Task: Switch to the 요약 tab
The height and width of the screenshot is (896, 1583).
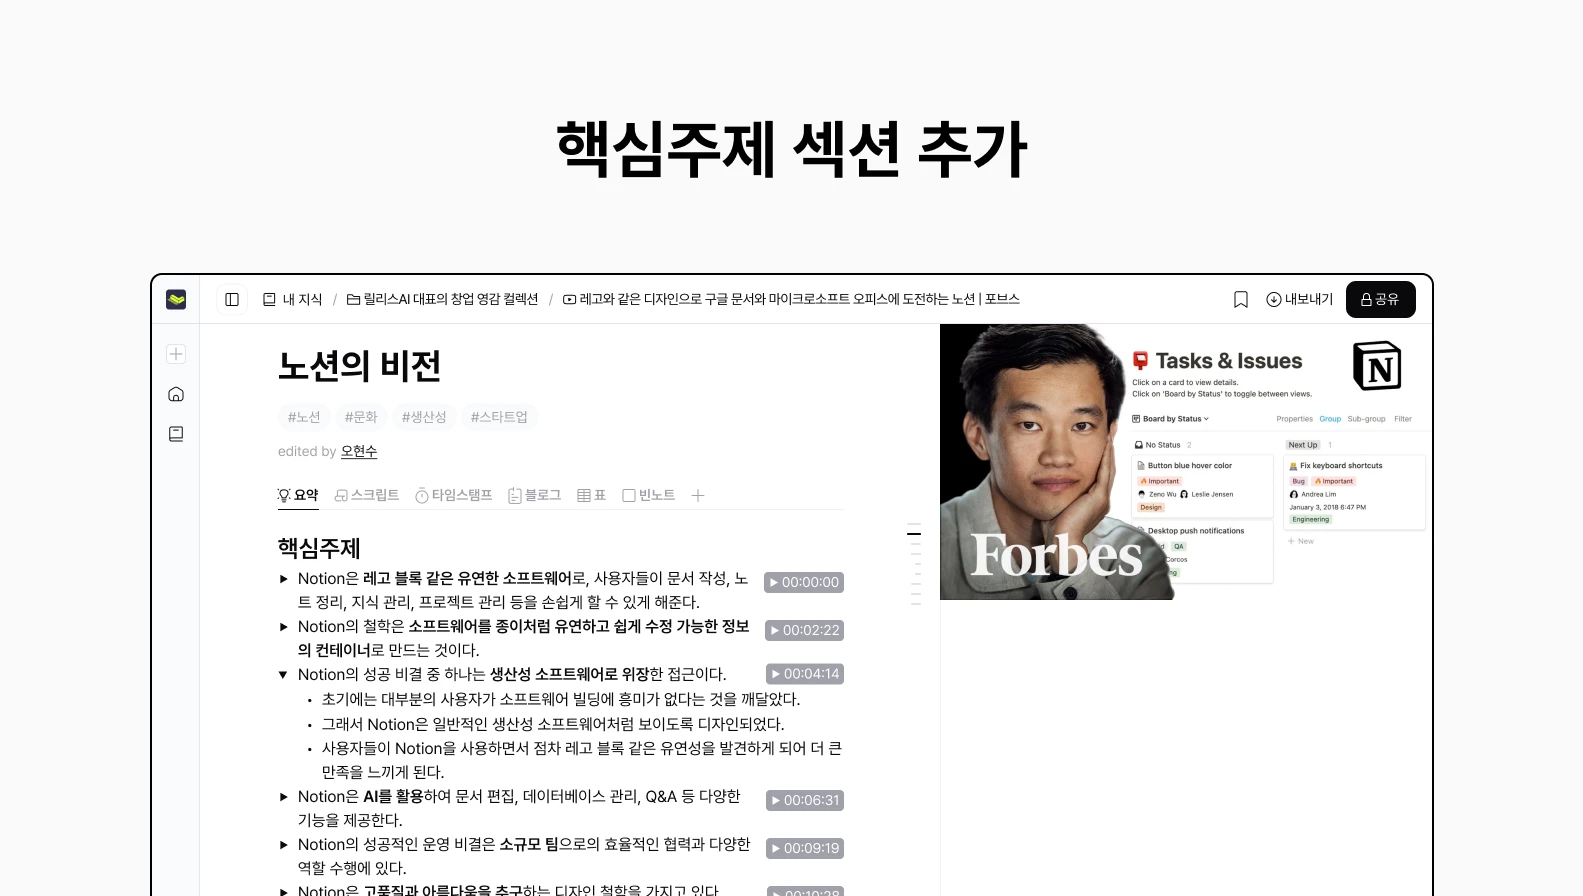Action: pyautogui.click(x=298, y=495)
